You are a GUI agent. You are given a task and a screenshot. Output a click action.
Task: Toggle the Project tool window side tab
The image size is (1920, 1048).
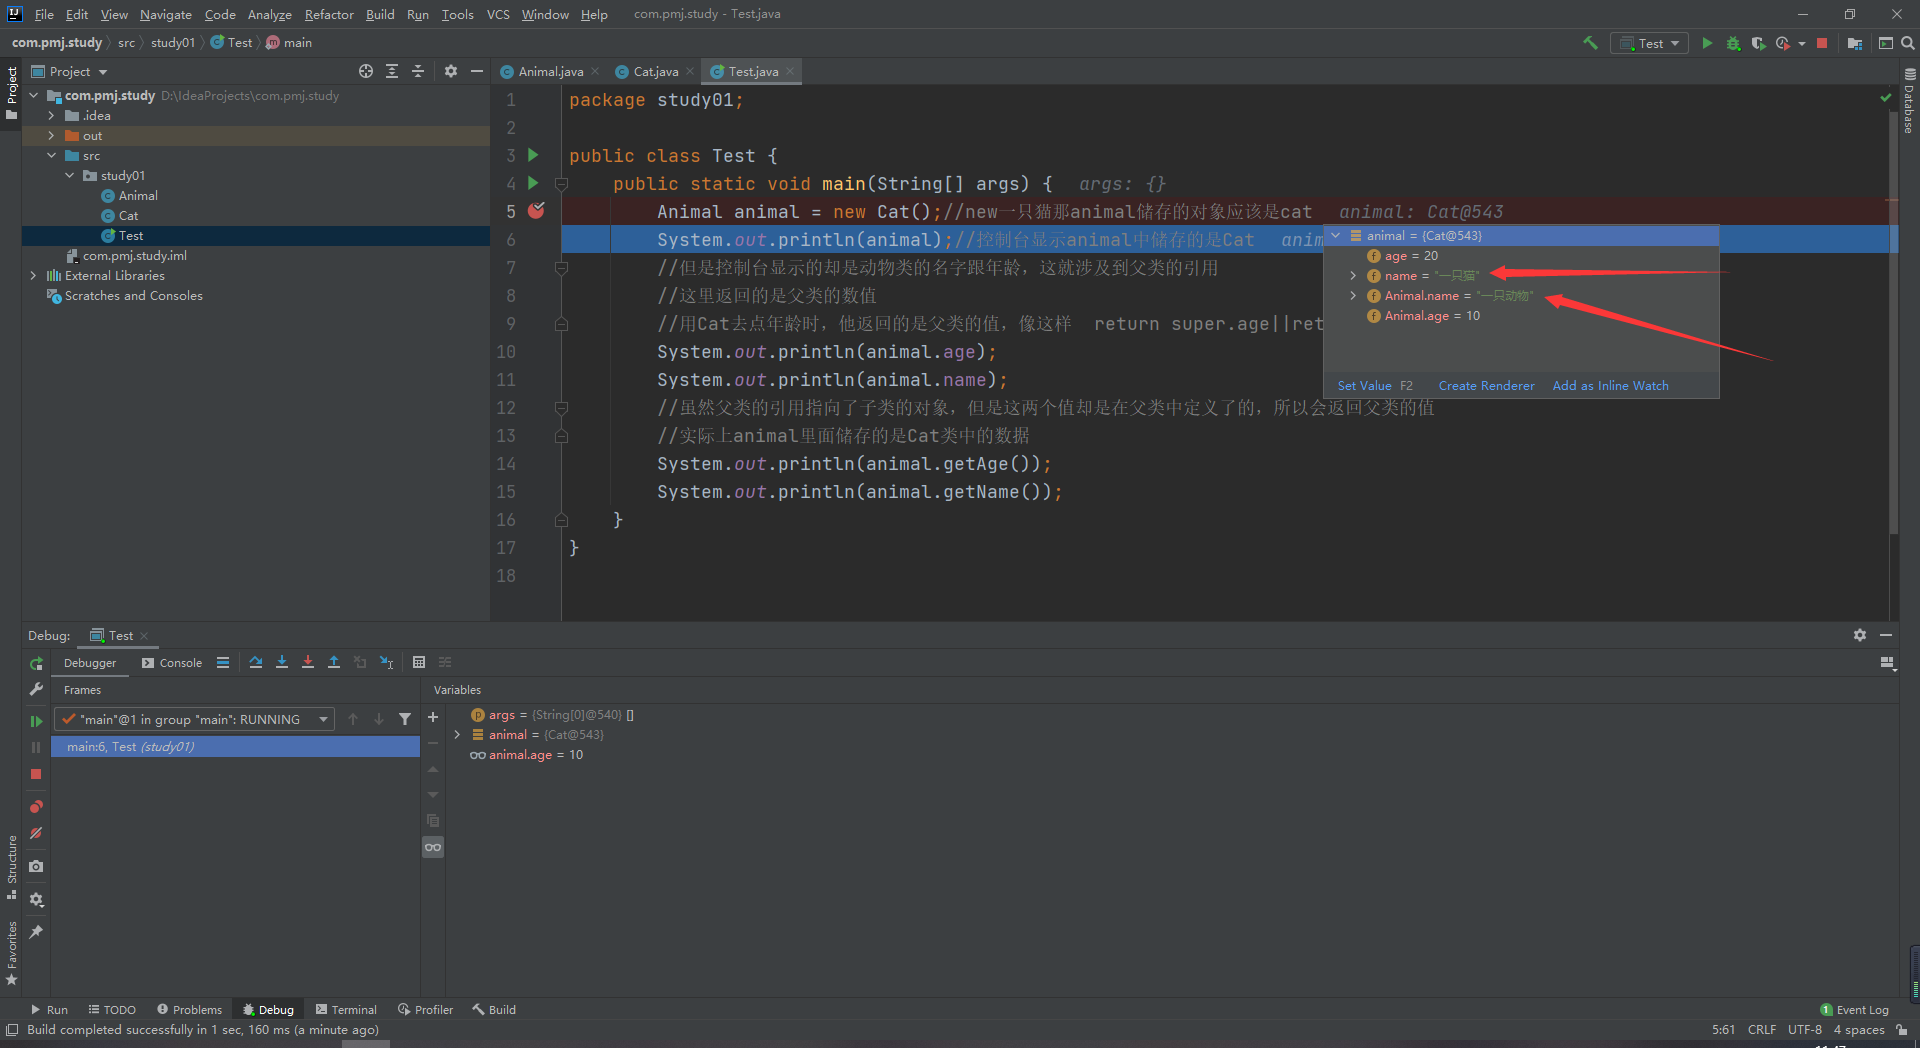click(x=11, y=92)
